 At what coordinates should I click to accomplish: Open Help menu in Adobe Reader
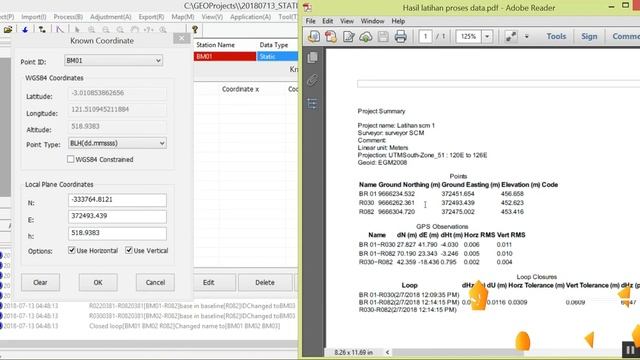pos(398,21)
